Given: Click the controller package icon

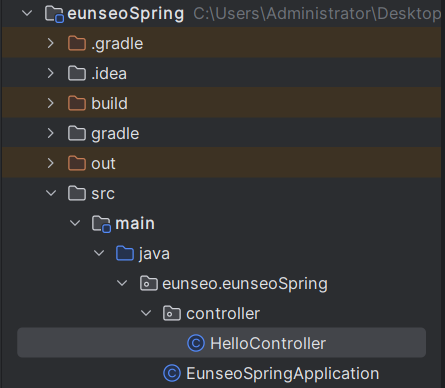Looking at the screenshot, I should (x=172, y=313).
